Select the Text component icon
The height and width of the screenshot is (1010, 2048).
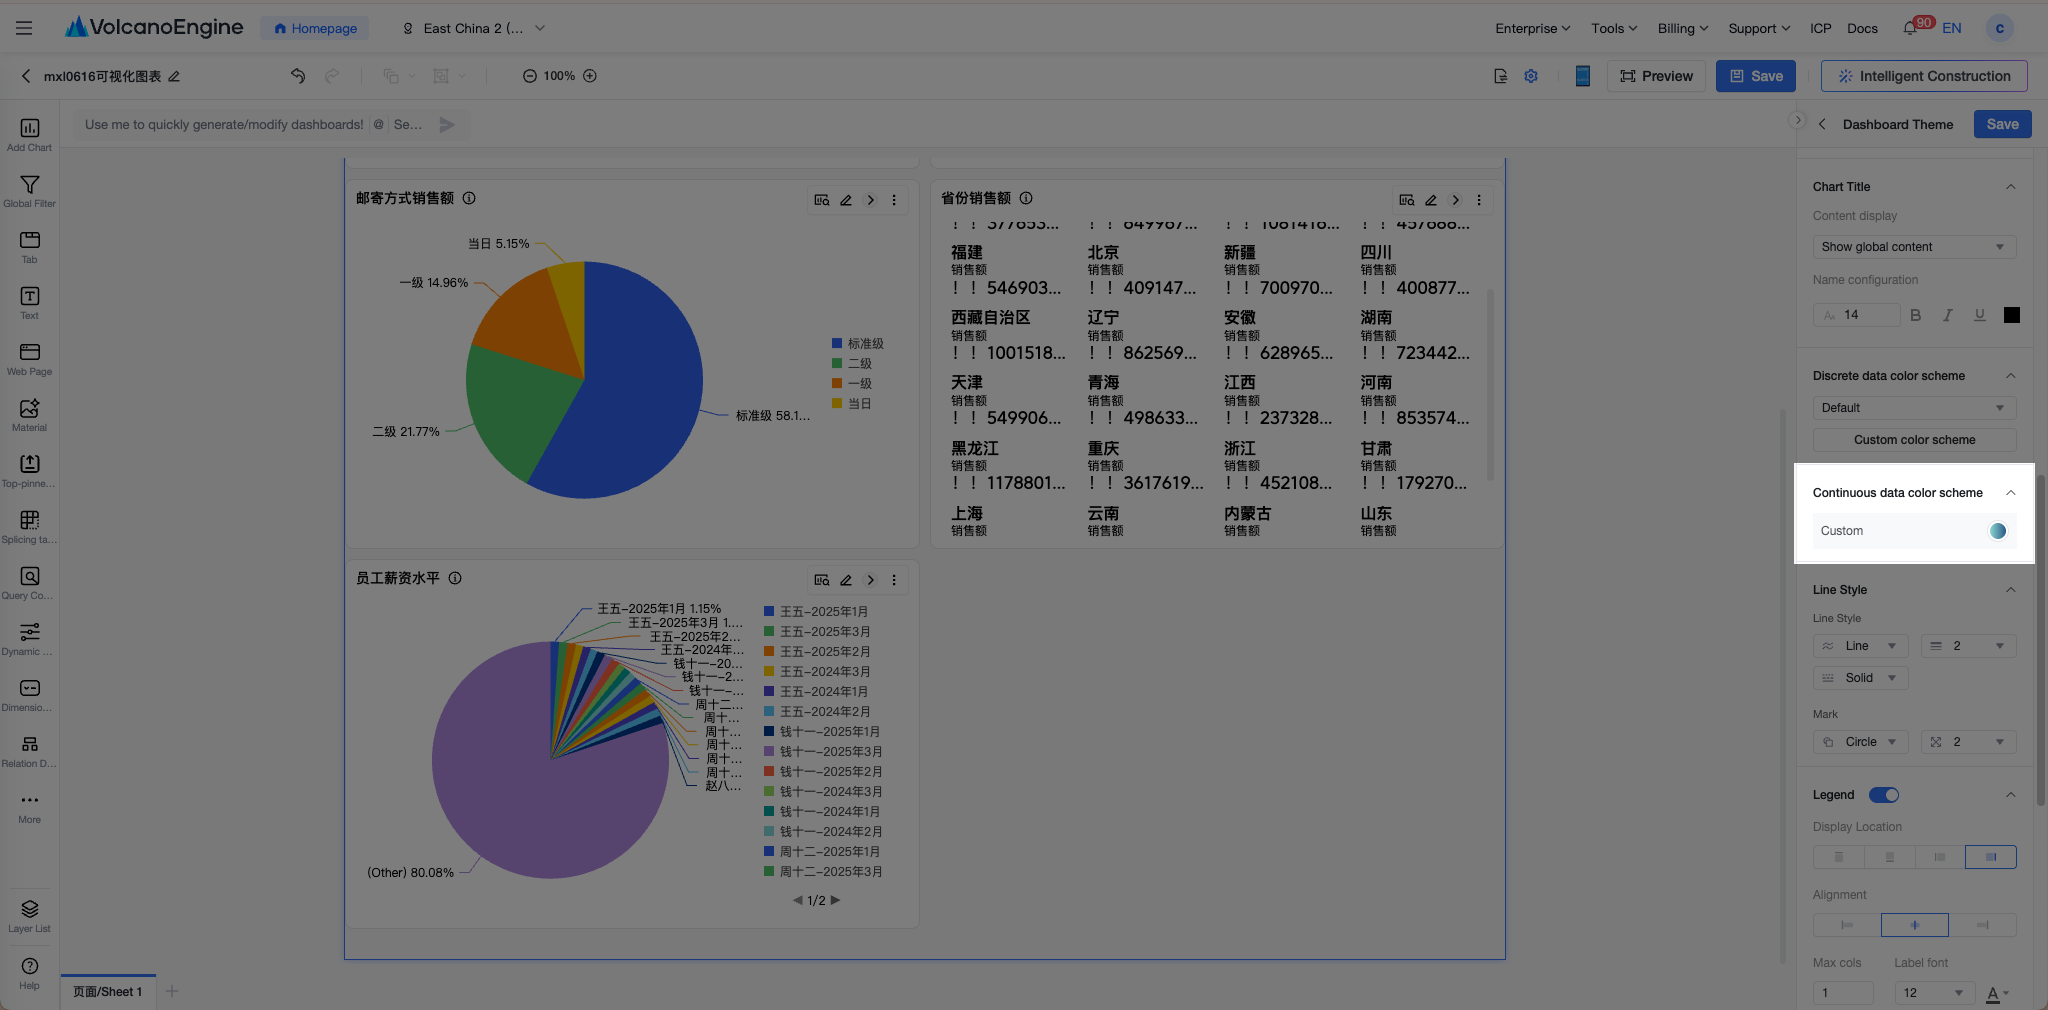[x=29, y=303]
